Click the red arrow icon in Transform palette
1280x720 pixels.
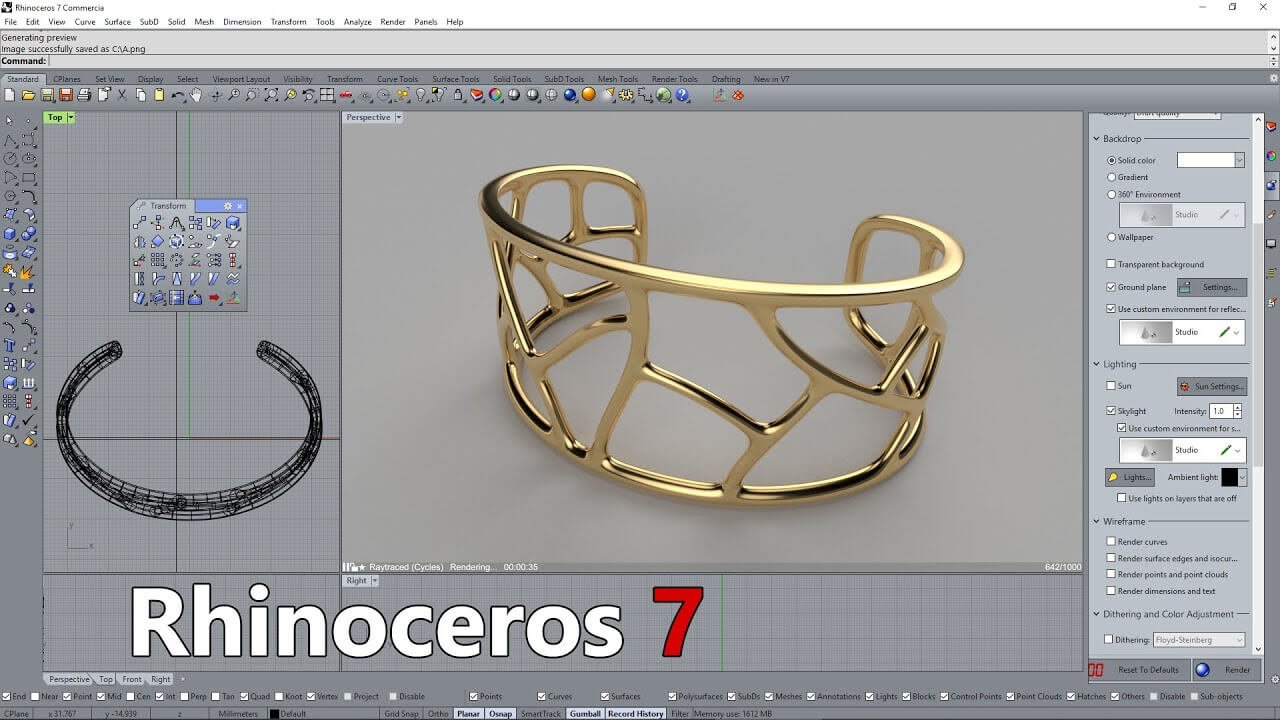click(x=214, y=297)
